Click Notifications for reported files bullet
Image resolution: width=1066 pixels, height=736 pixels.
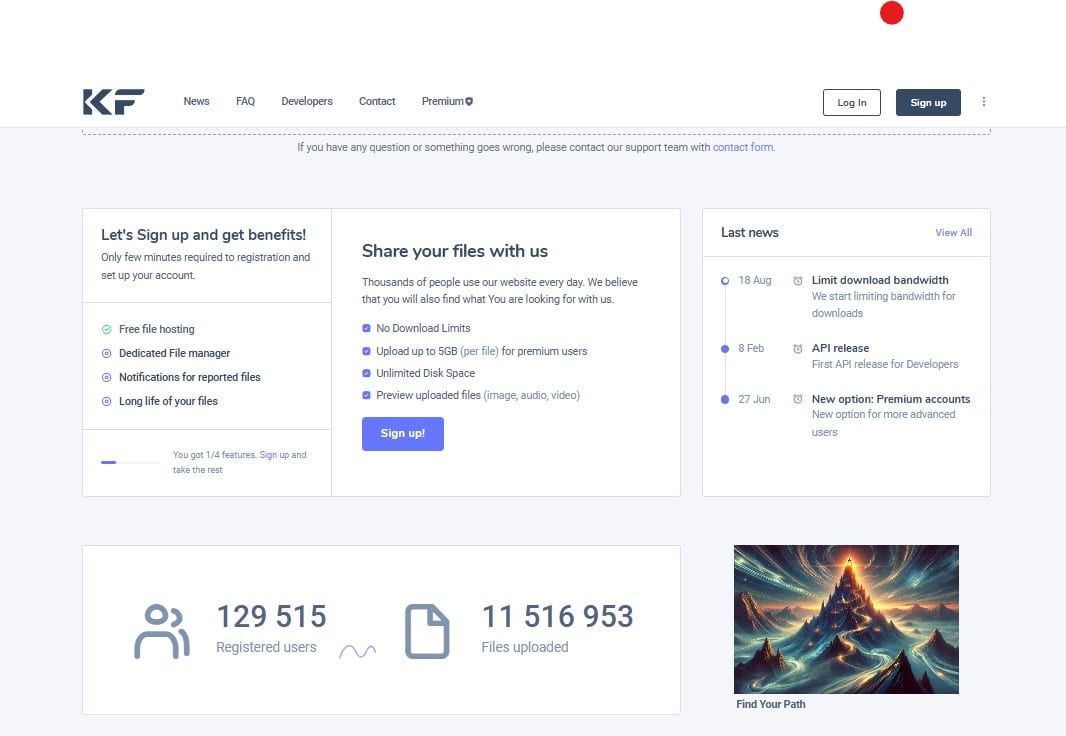click(x=105, y=377)
